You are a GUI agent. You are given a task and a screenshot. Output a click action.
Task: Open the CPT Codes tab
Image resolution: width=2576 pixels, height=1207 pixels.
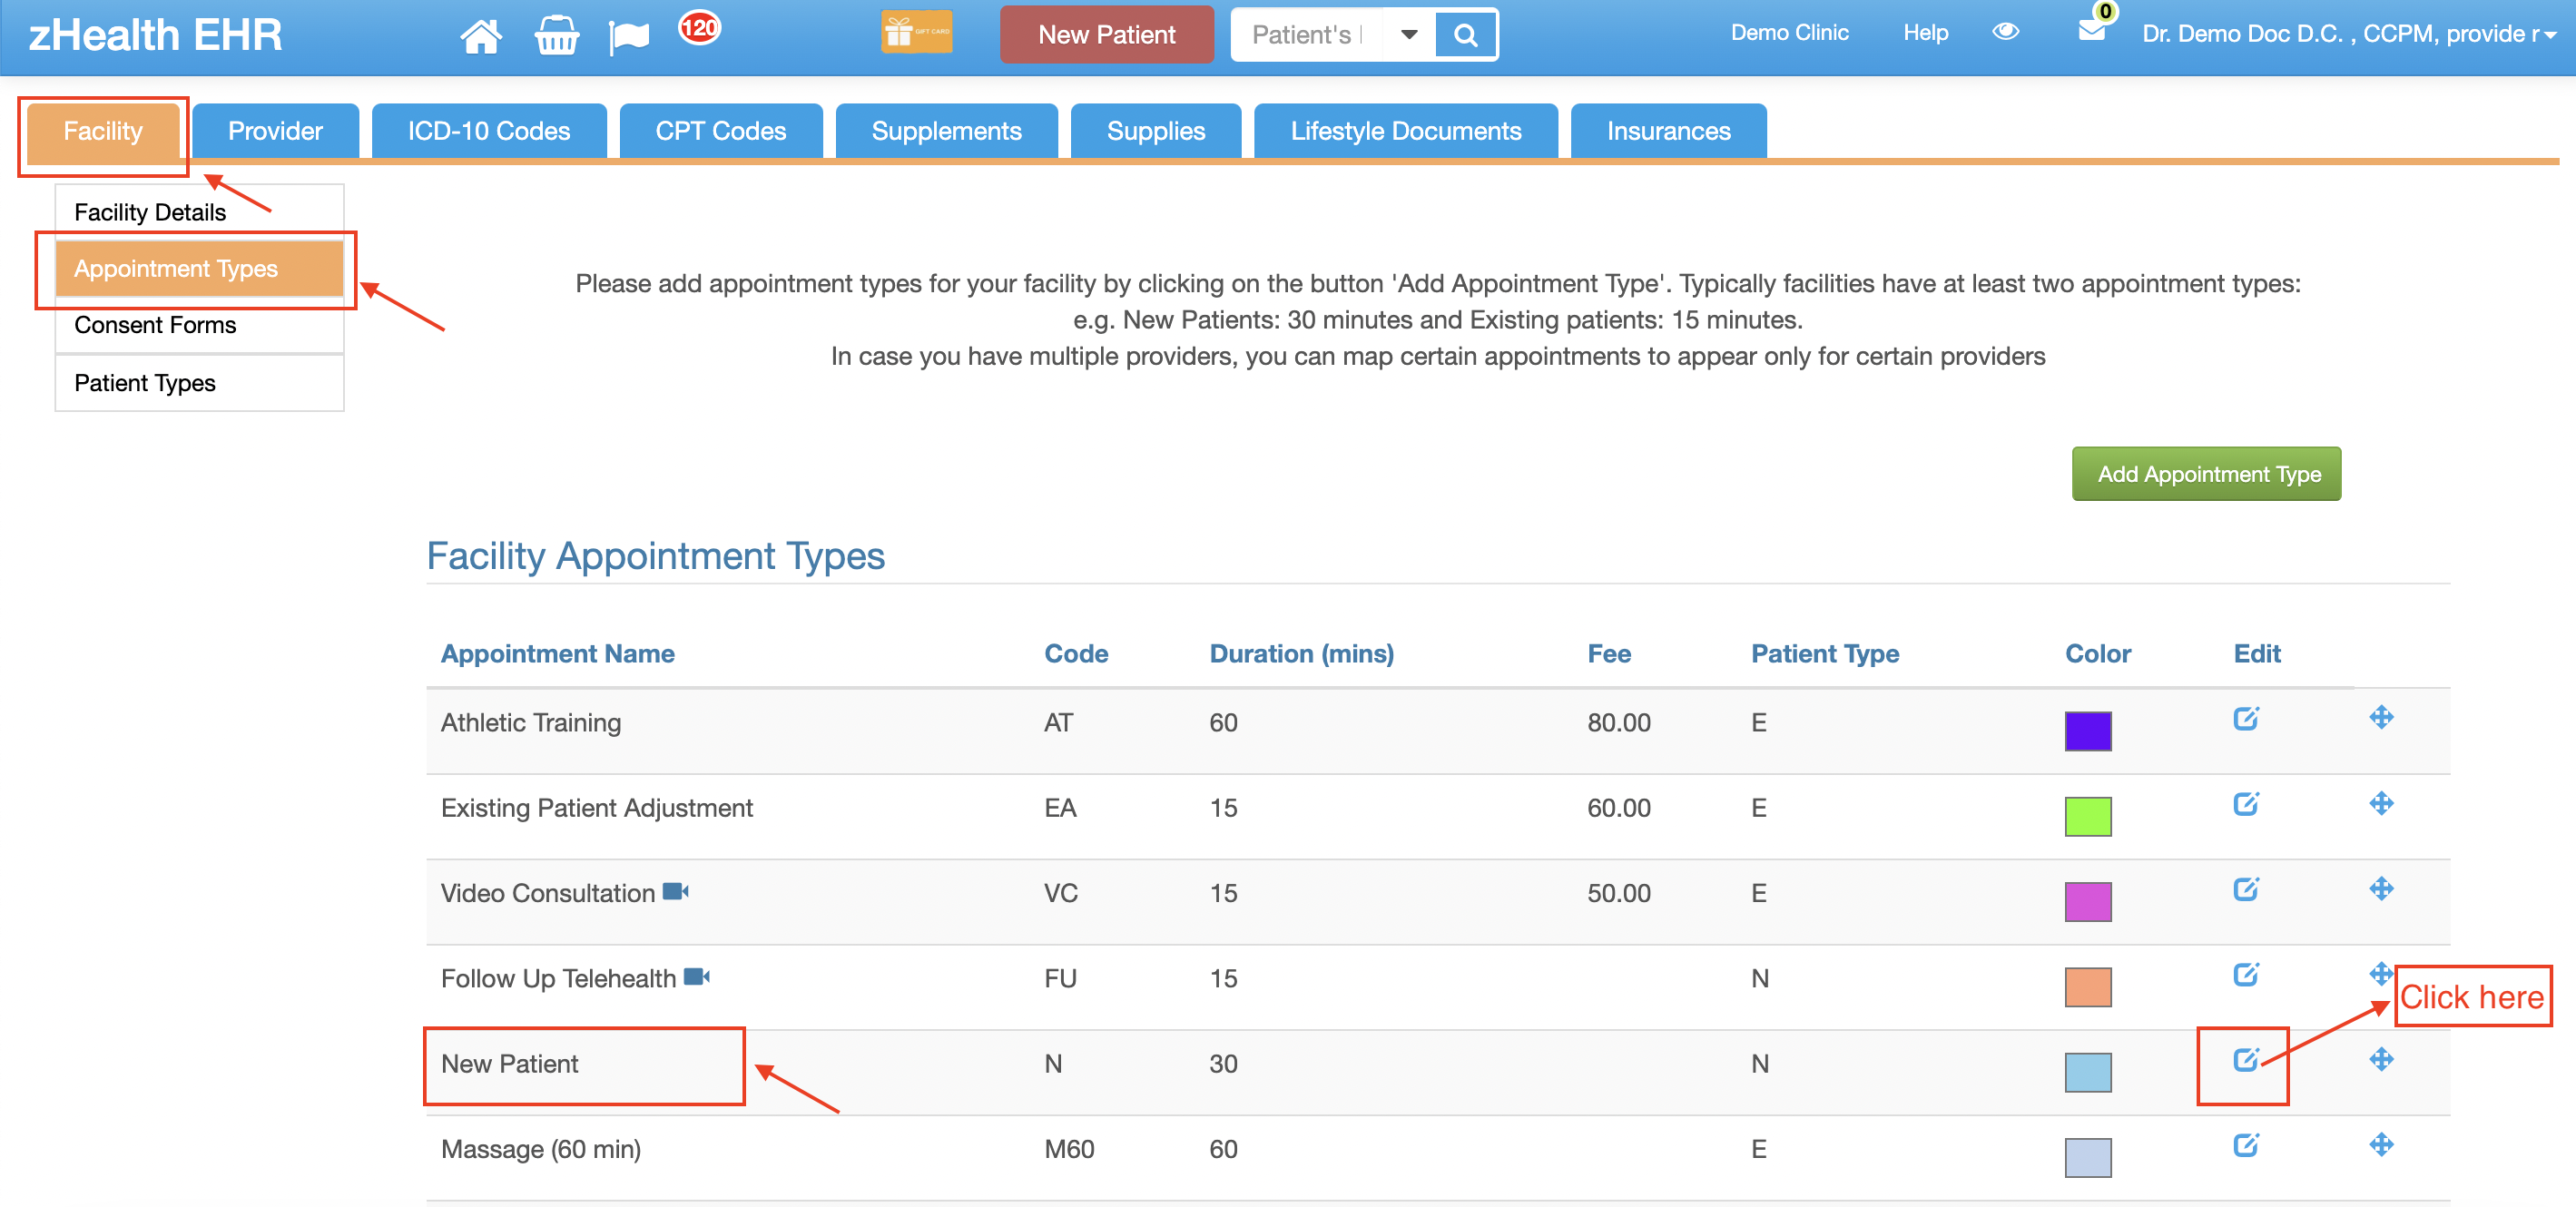click(721, 131)
